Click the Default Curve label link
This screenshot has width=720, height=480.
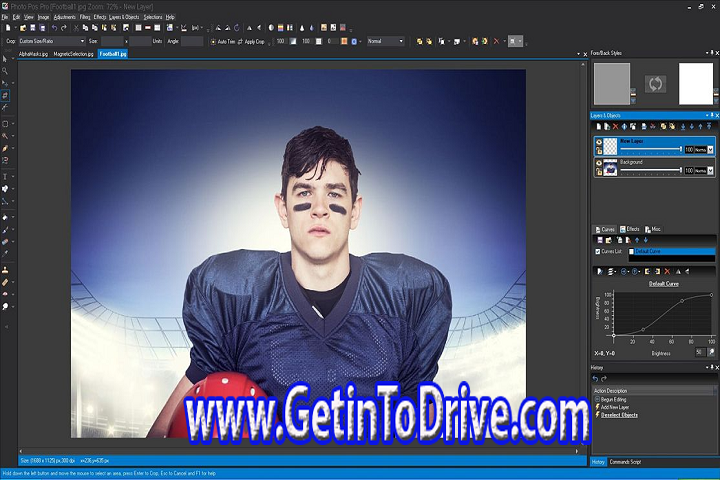coord(664,284)
